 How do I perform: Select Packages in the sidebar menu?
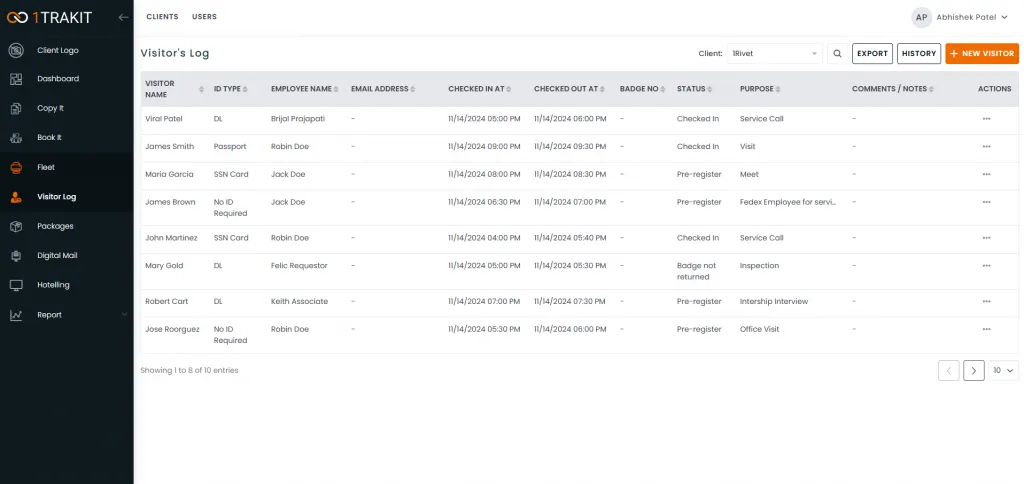click(x=56, y=226)
